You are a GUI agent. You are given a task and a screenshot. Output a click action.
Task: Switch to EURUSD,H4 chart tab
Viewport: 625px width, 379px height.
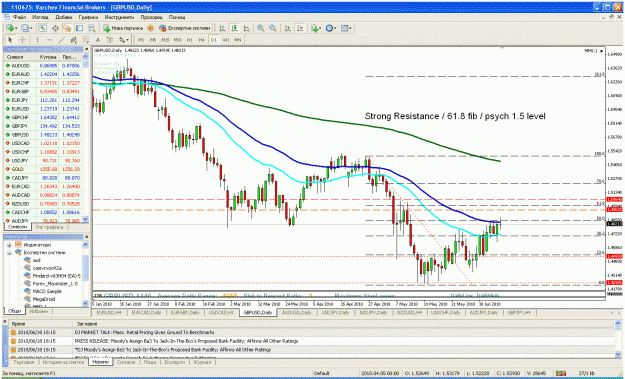click(108, 313)
